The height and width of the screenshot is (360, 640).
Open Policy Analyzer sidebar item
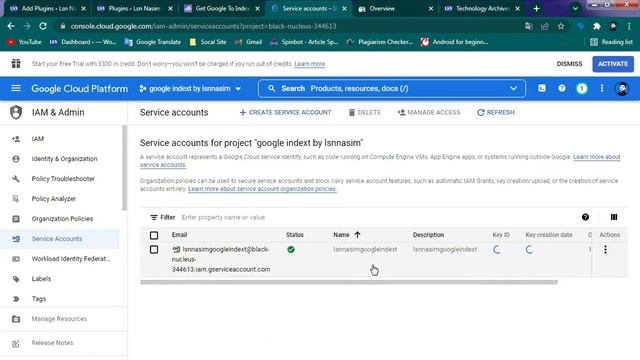click(60, 199)
